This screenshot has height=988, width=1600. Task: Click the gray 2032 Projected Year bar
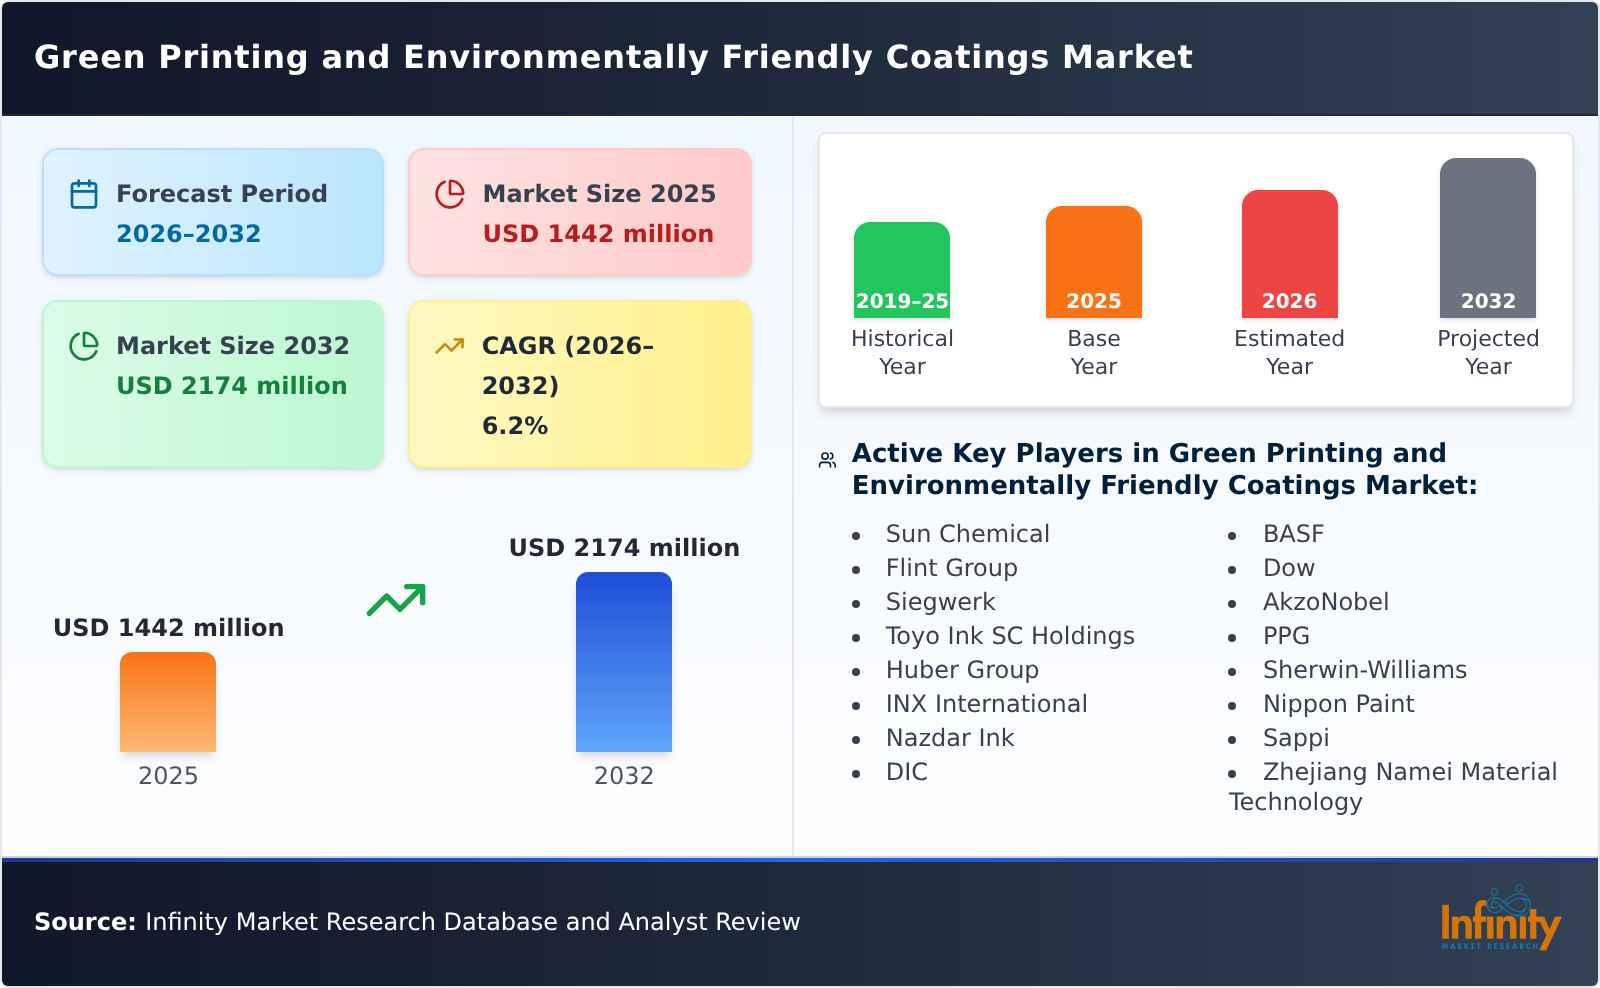(1487, 238)
